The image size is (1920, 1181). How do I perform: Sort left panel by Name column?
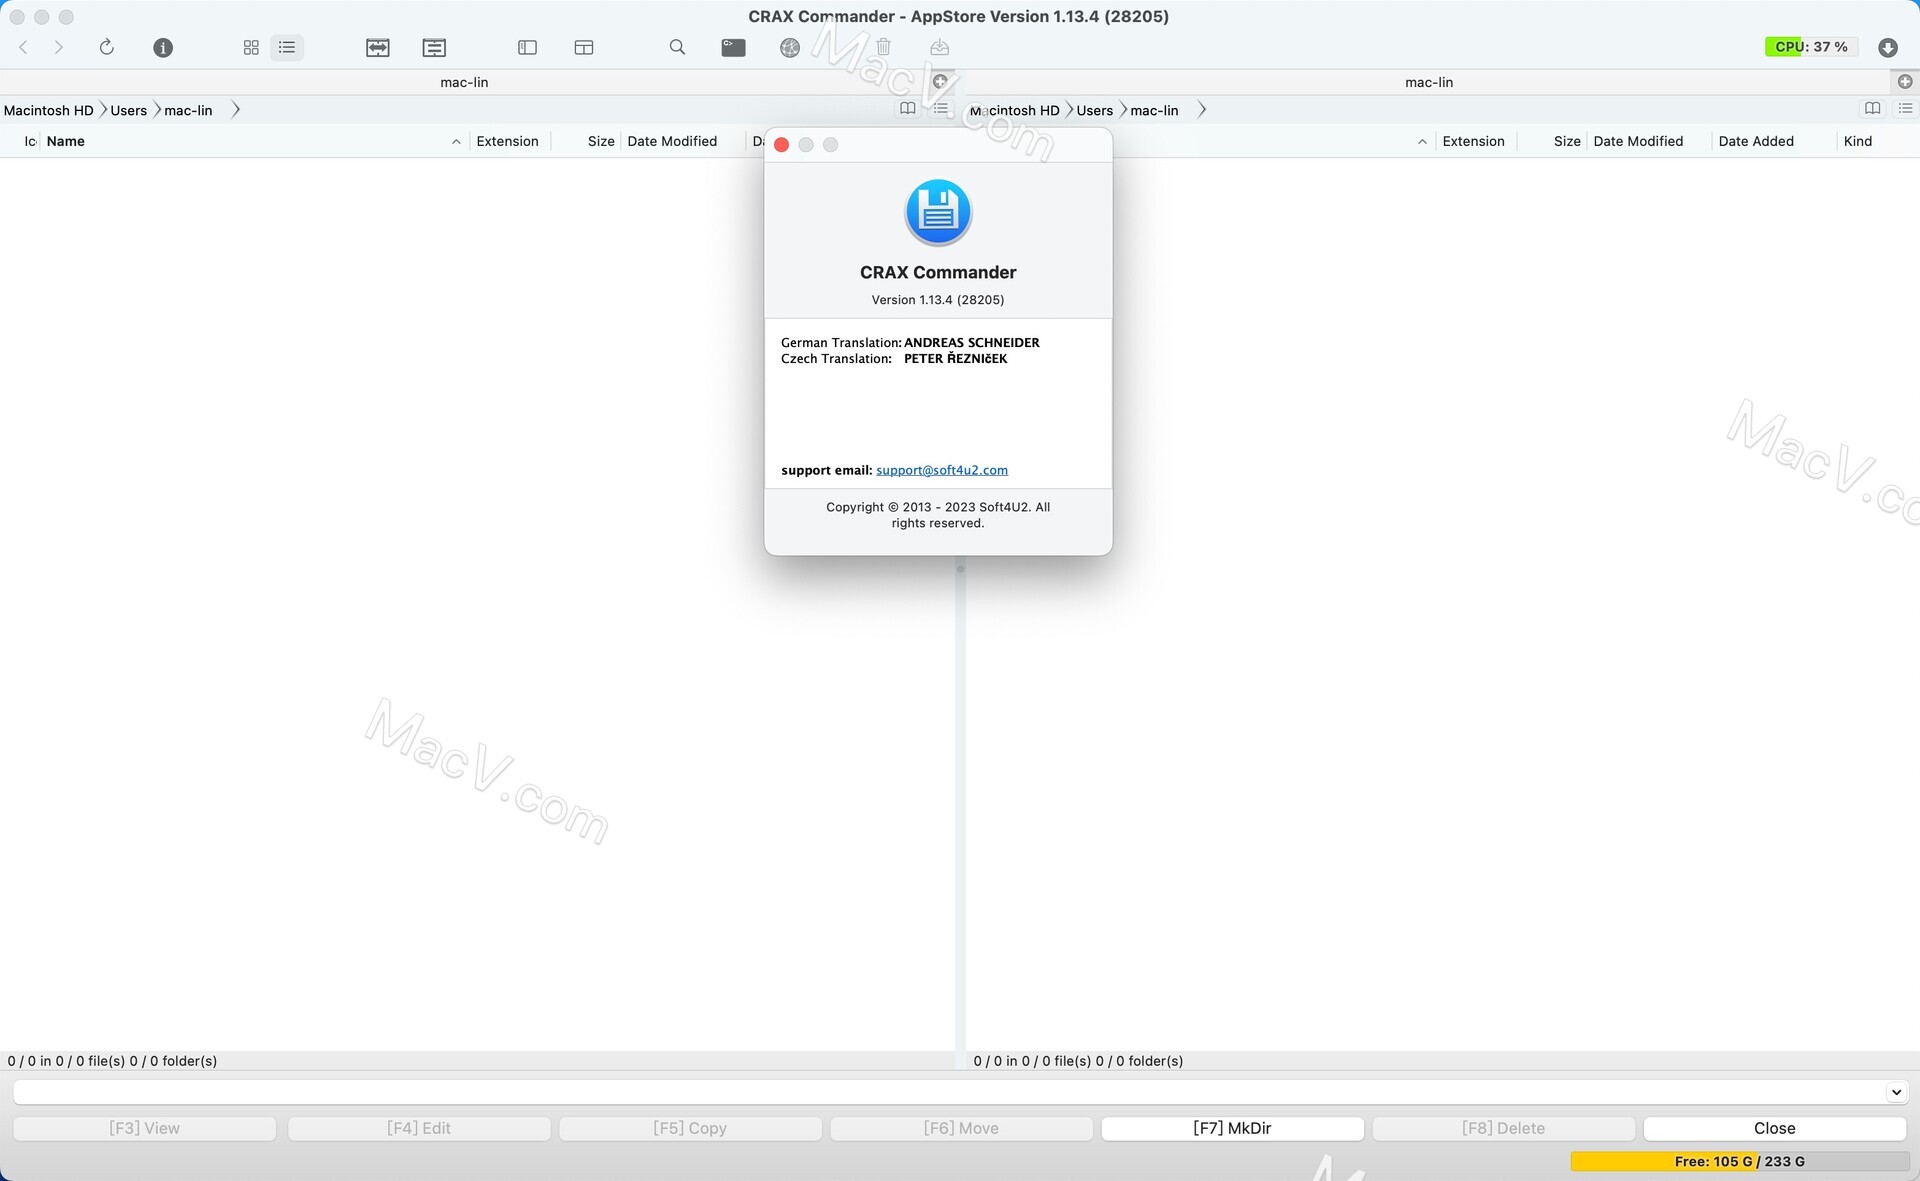(x=65, y=141)
